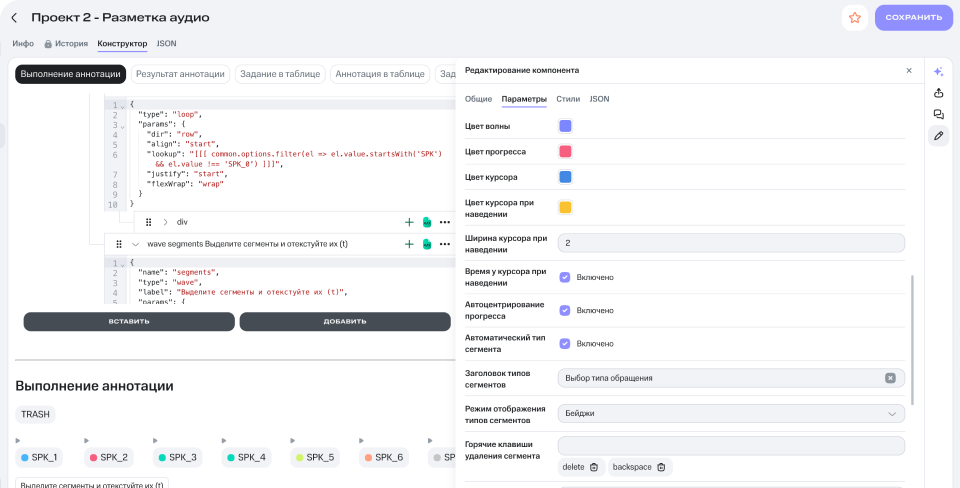
Task: Play the audio above SPK_4
Action: pyautogui.click(x=224, y=440)
